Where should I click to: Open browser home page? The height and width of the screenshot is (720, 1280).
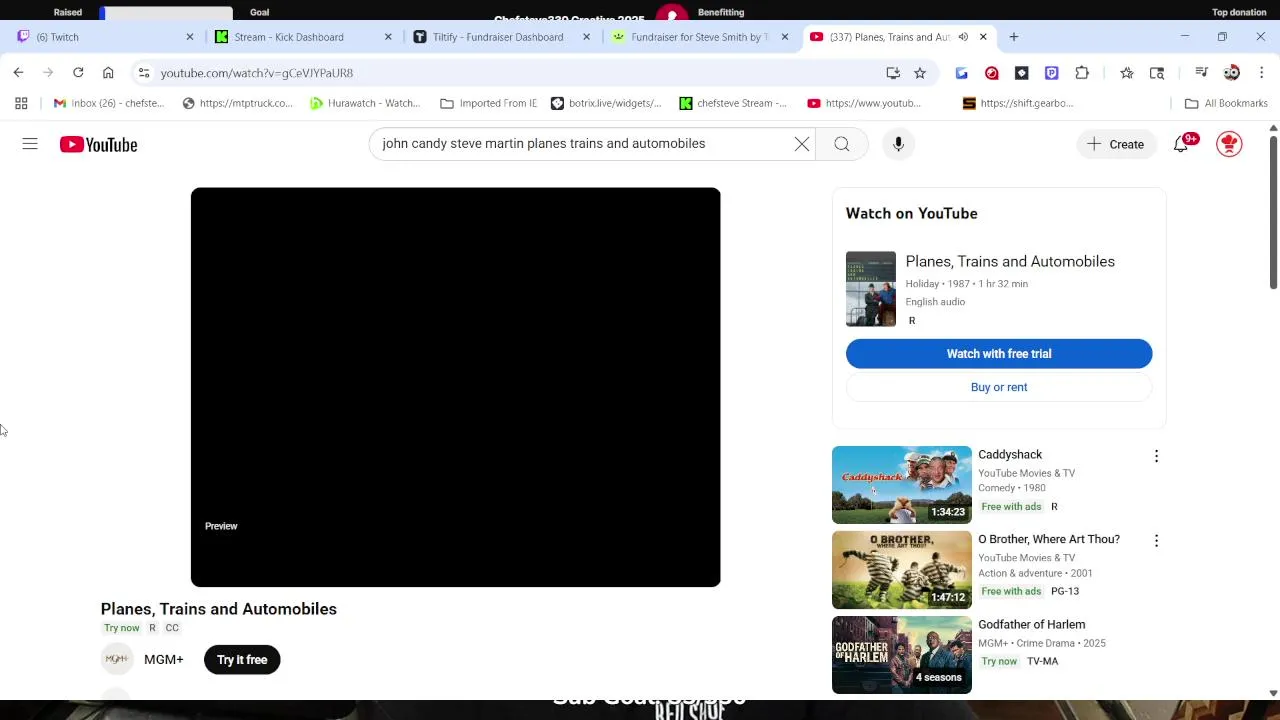[108, 73]
